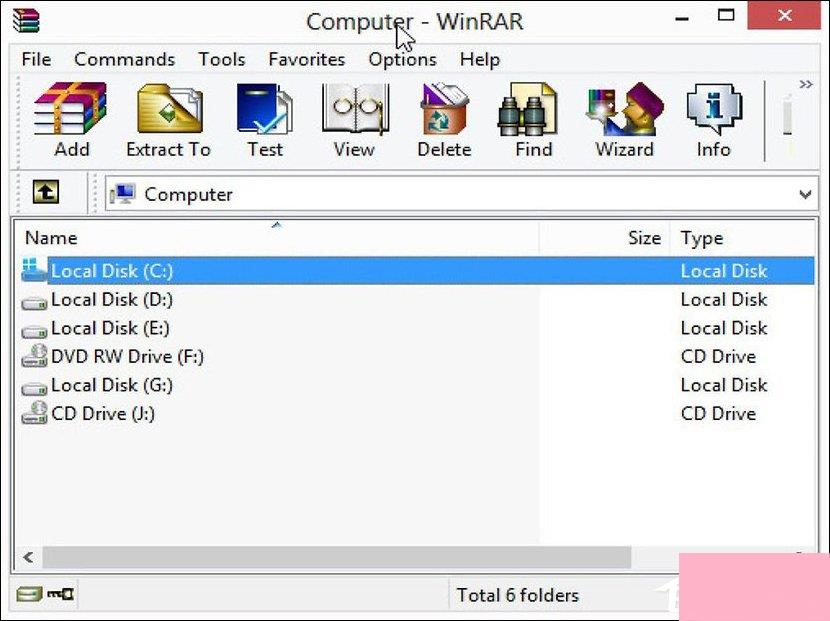830x621 pixels.
Task: Click the horizontal scrollbar thumb
Action: pos(337,557)
